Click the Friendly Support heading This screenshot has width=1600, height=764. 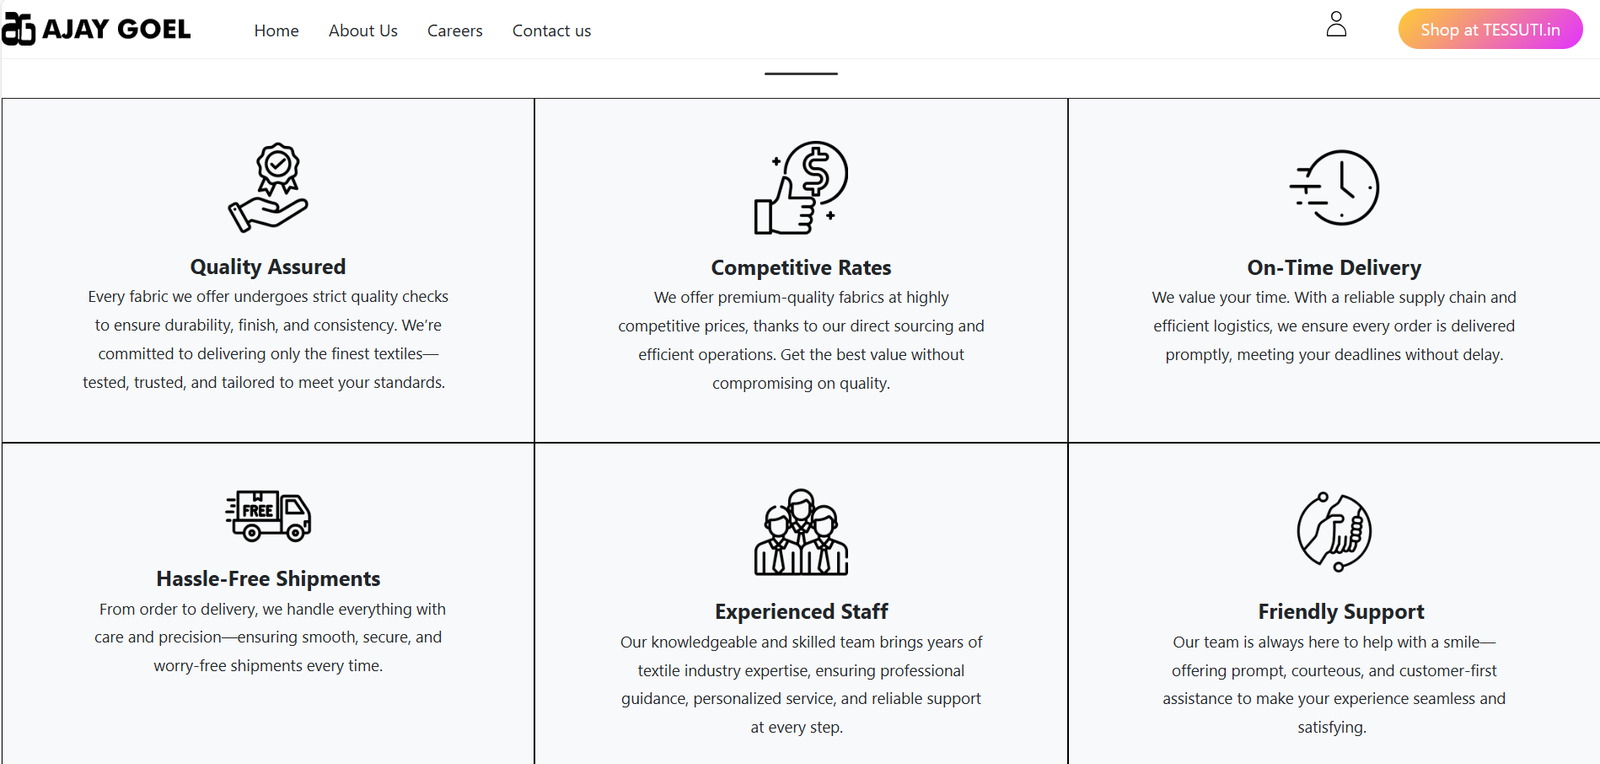pyautogui.click(x=1341, y=612)
